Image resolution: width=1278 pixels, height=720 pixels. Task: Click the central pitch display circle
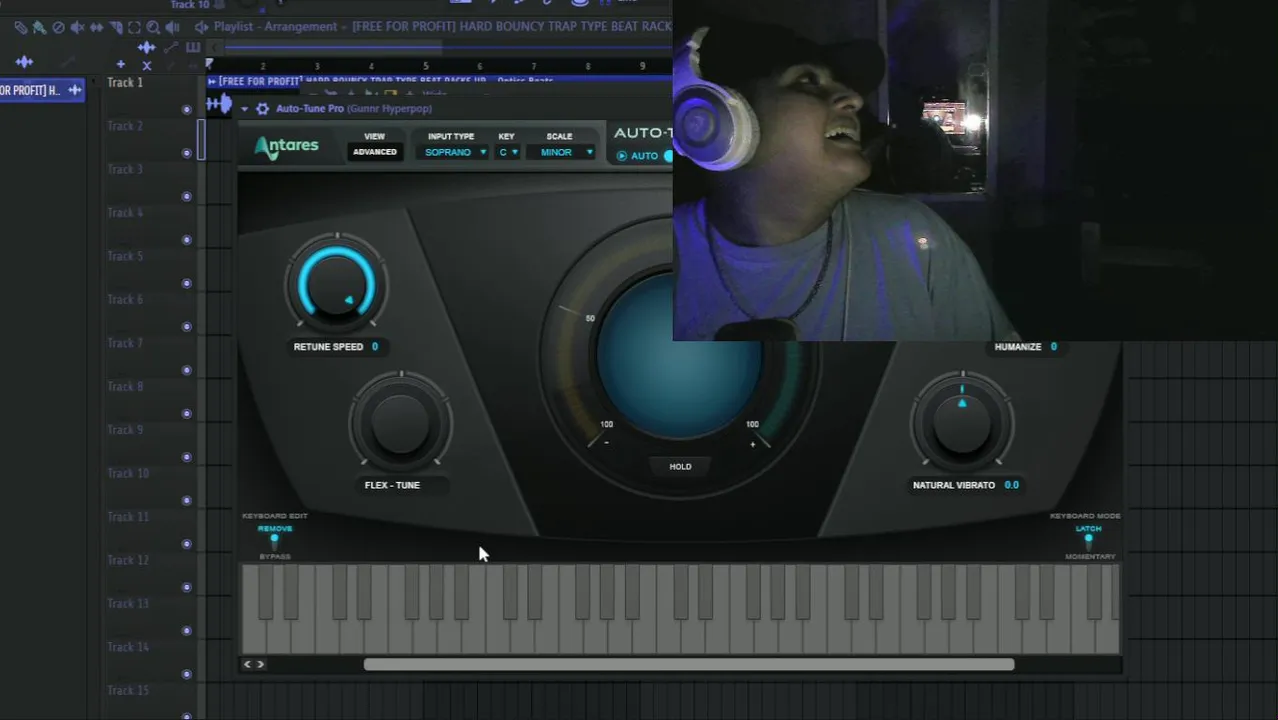point(680,356)
